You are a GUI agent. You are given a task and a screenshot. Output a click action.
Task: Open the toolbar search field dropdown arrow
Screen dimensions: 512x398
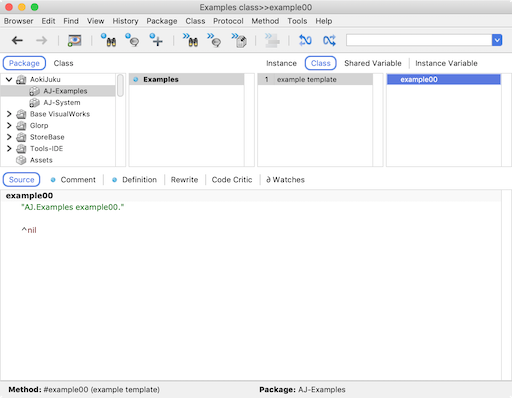497,40
